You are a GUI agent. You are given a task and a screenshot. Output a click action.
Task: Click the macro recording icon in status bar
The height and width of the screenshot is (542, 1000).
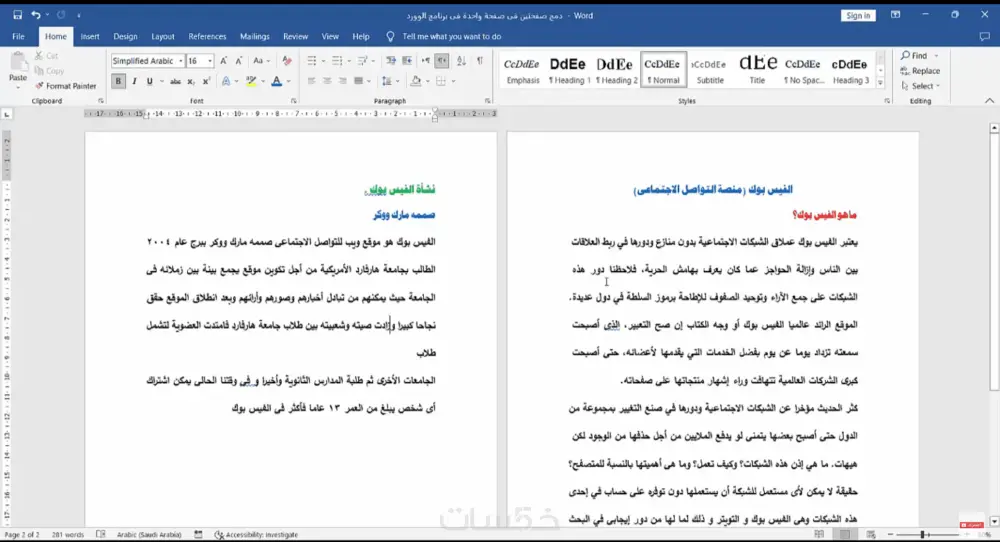[x=198, y=534]
